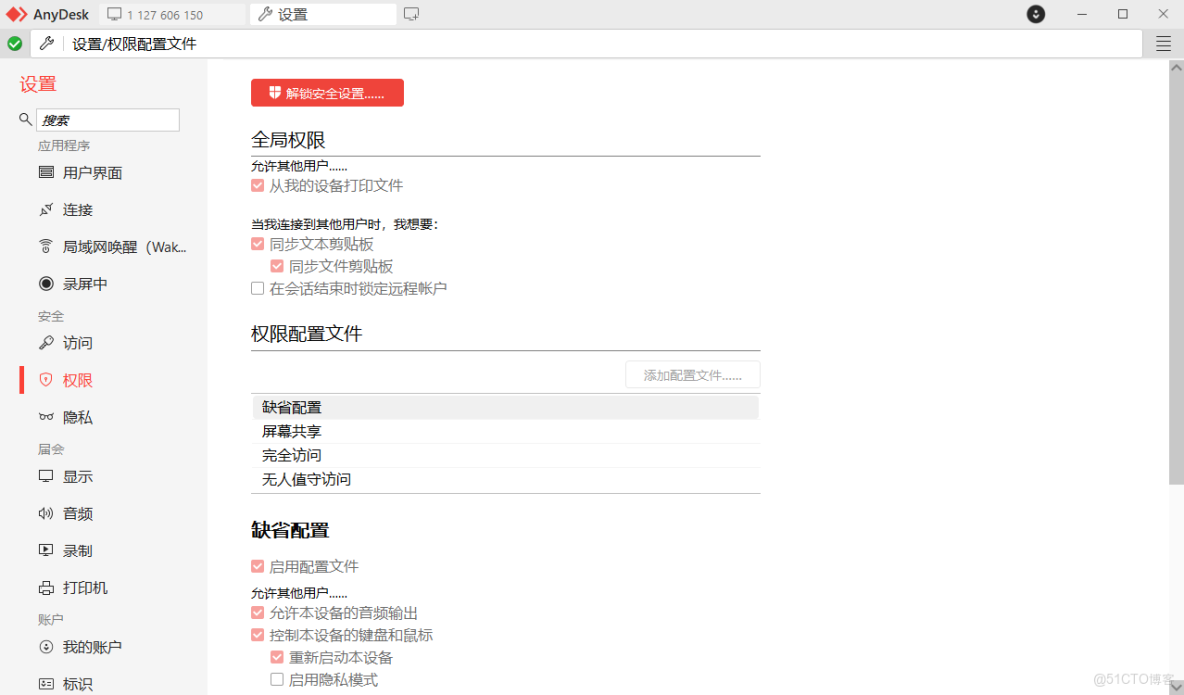Enable 在会话结束时锁定远程帐户 option
1184x695 pixels.
(x=257, y=287)
